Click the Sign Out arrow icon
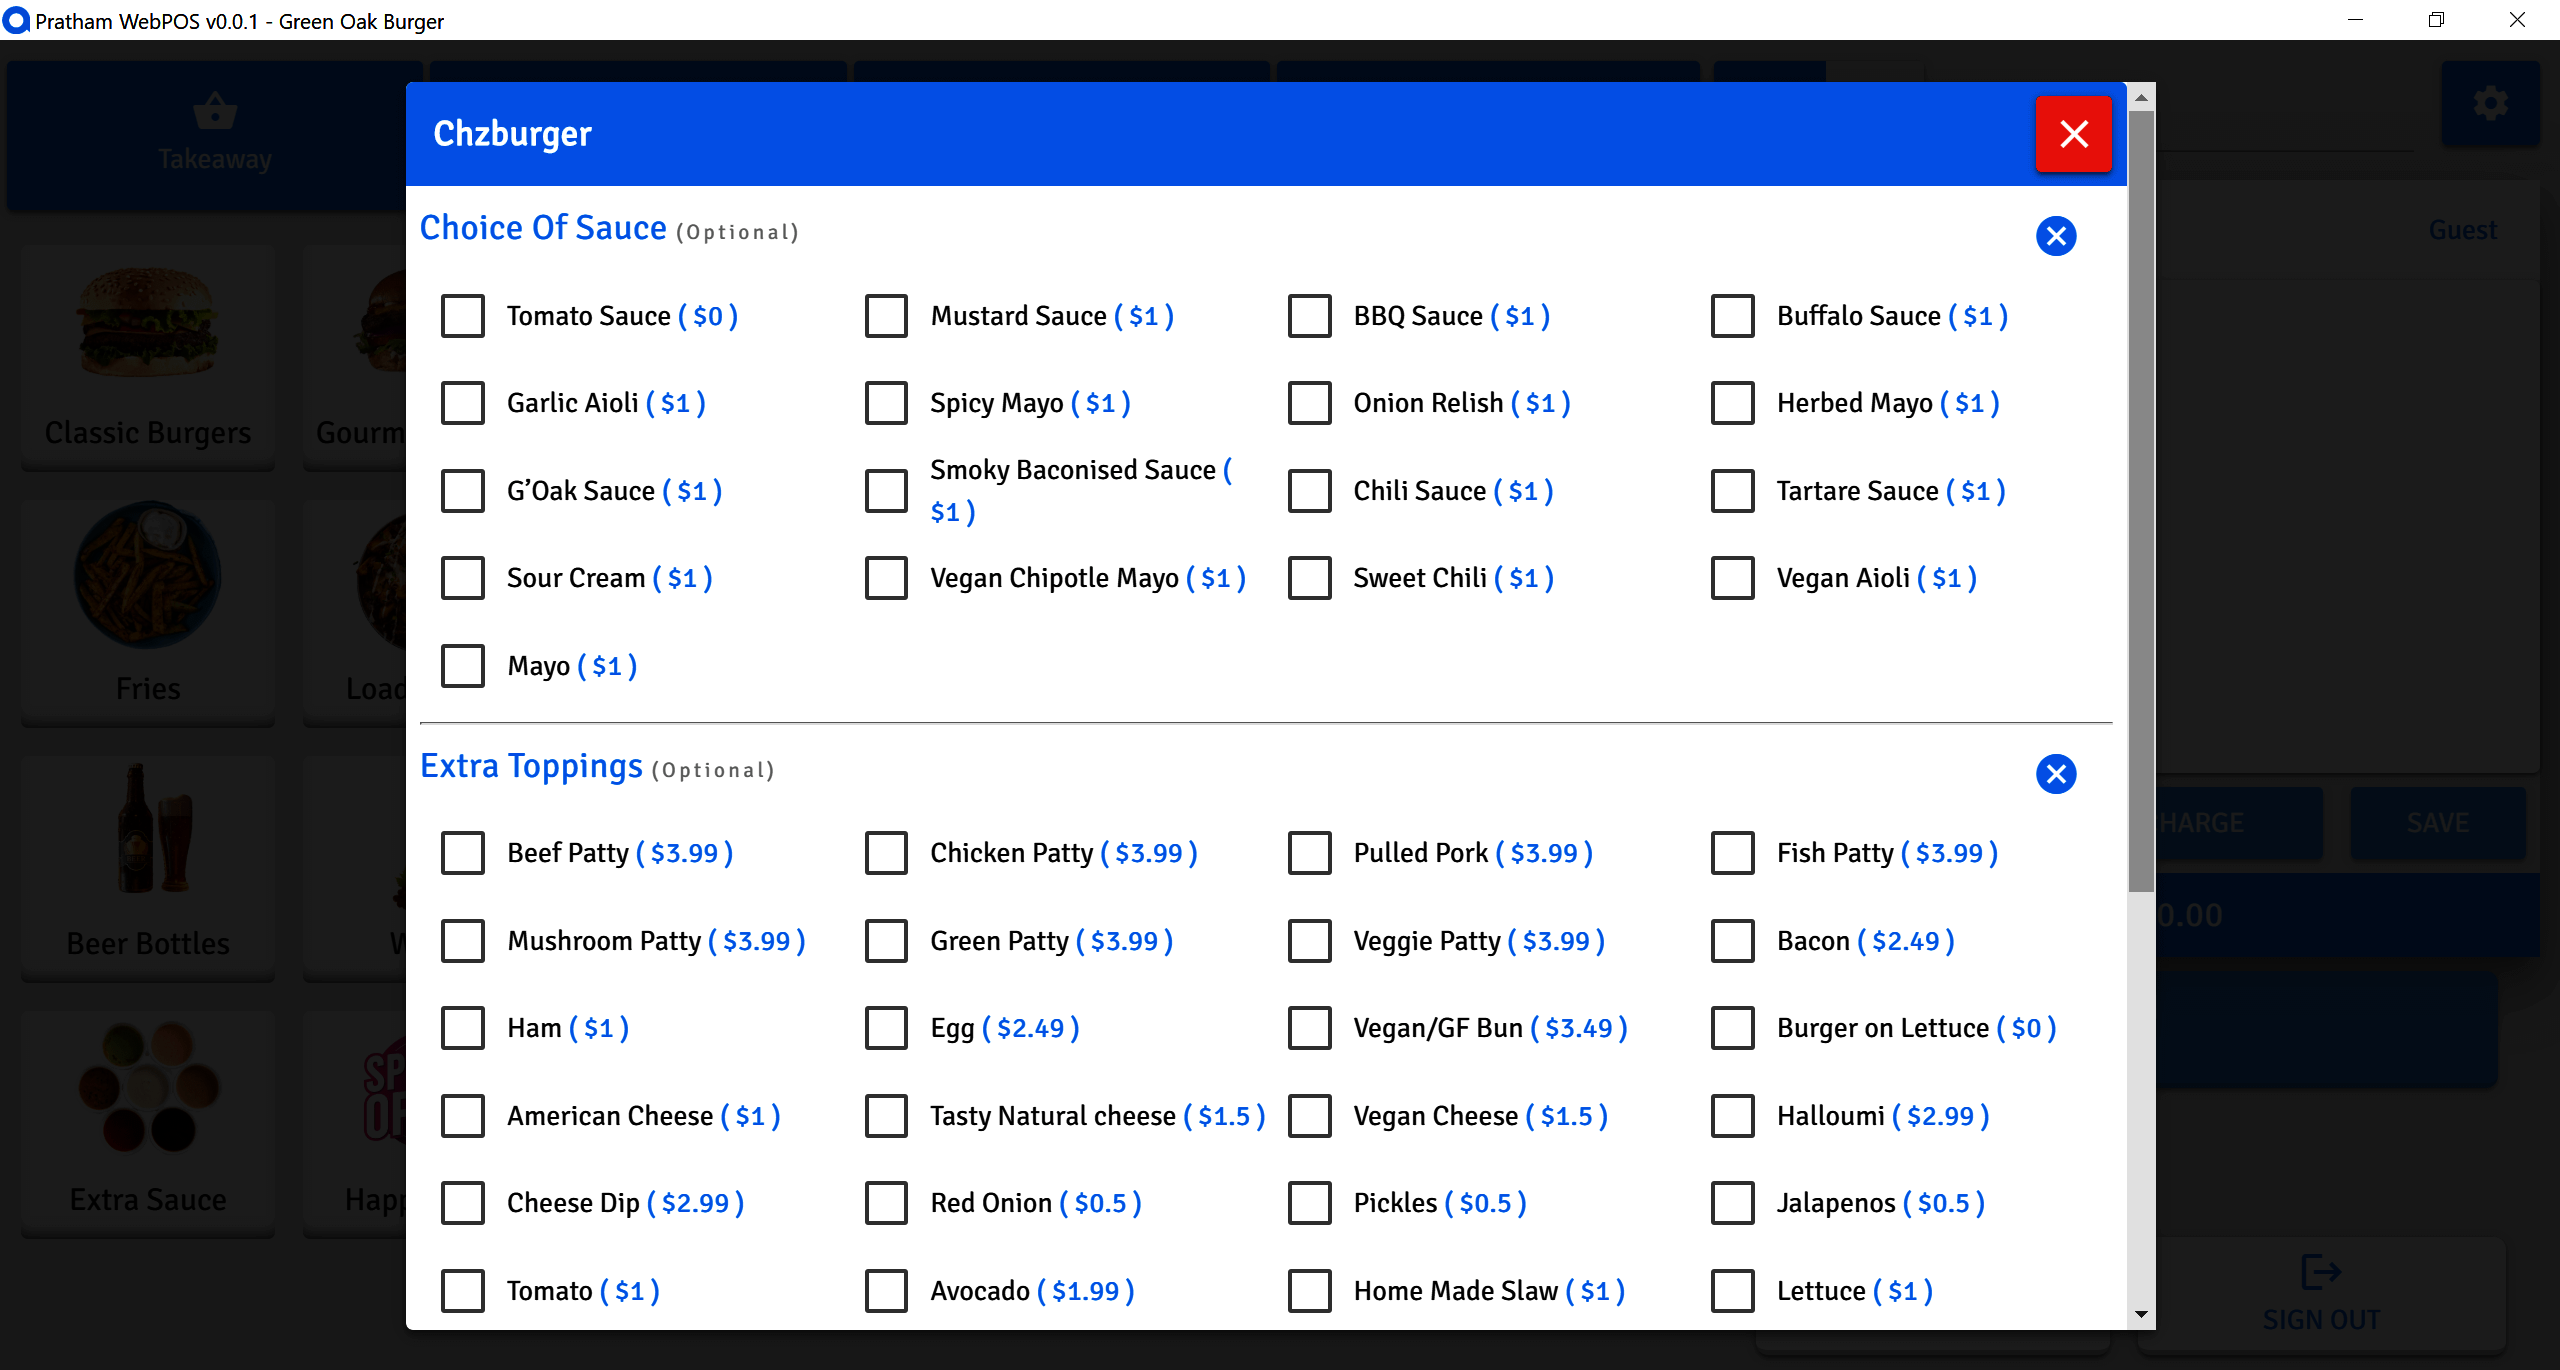The width and height of the screenshot is (2560, 1370). [x=2321, y=1271]
